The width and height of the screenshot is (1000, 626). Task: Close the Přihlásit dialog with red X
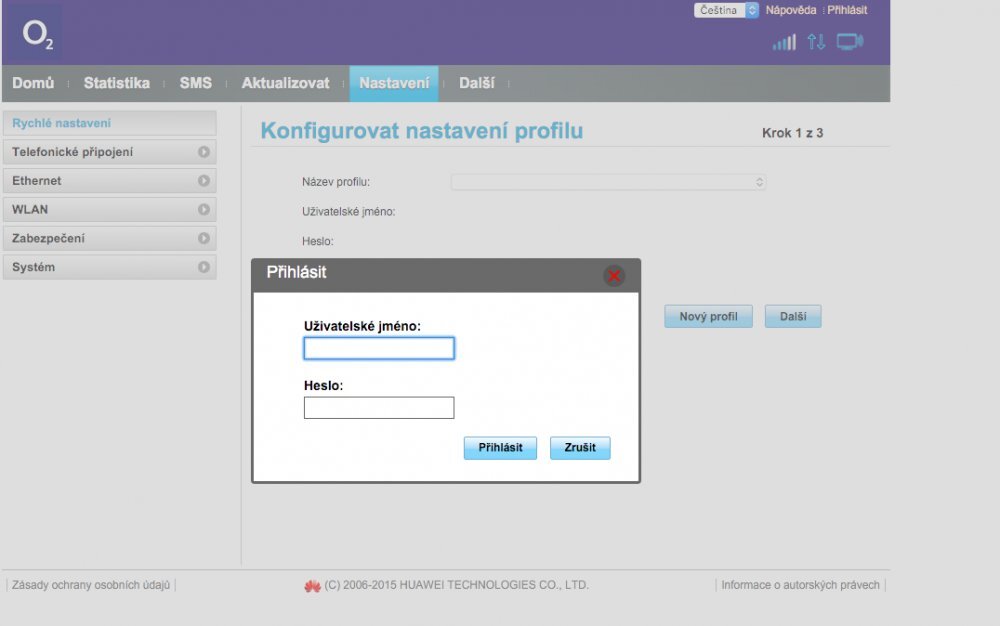[x=614, y=275]
